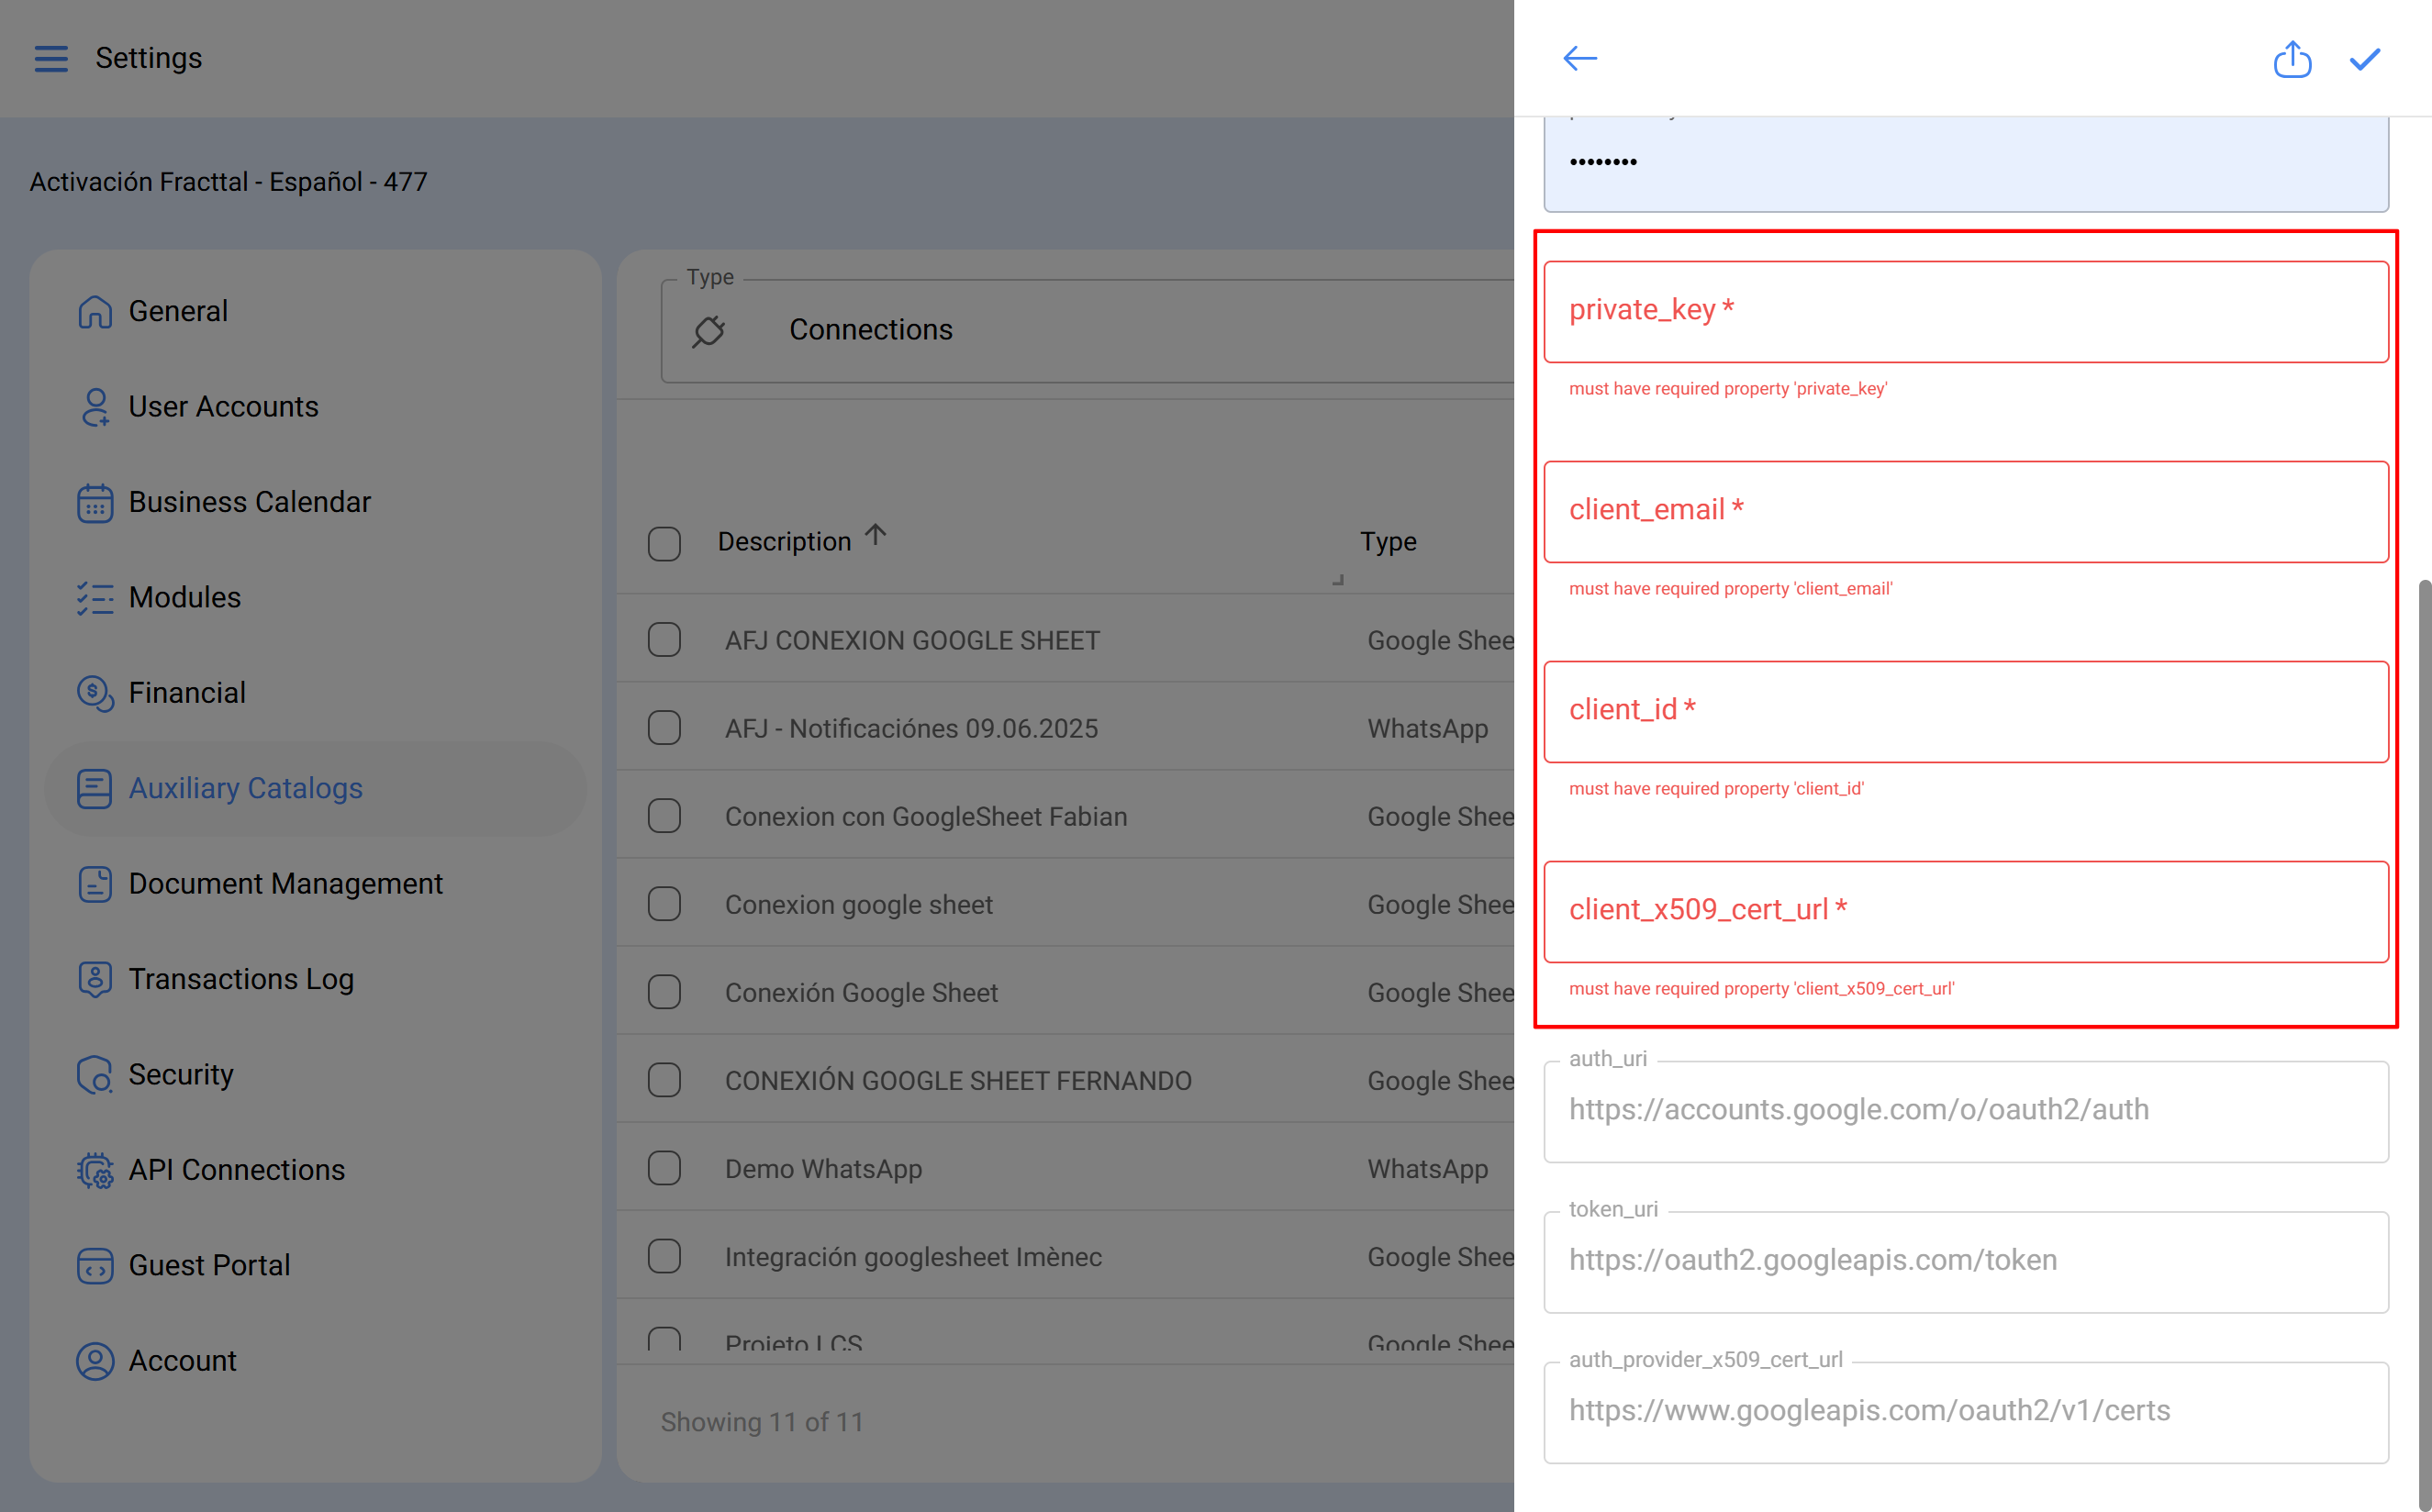Switch to the Security settings section
The height and width of the screenshot is (1512, 2432).
click(x=95, y=1074)
